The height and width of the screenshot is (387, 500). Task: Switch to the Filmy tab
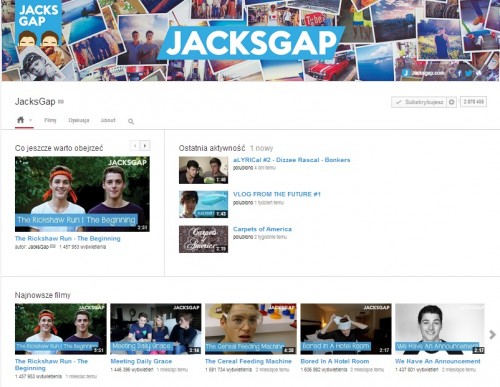click(x=50, y=120)
